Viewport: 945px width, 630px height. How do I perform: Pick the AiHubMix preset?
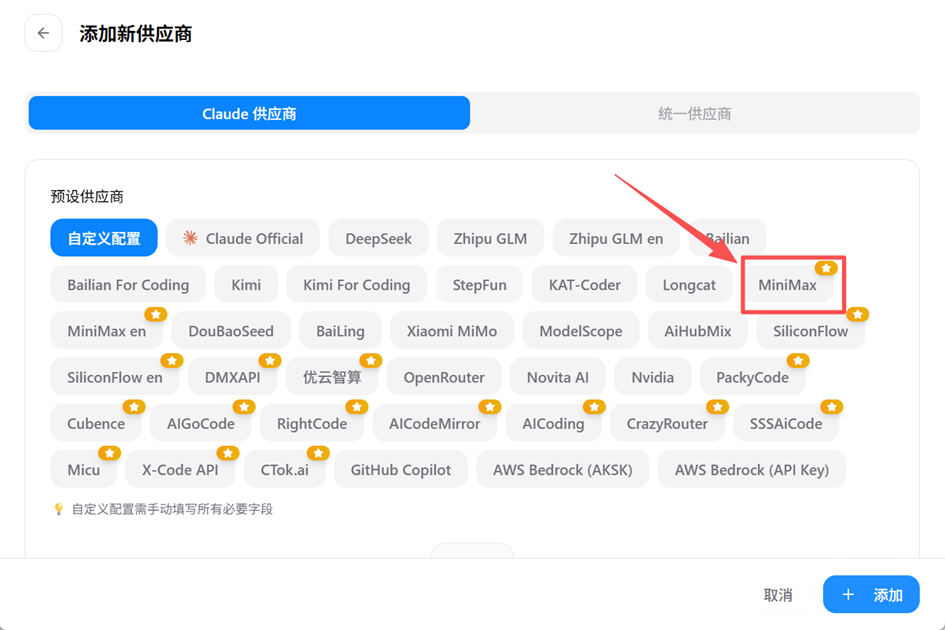pyautogui.click(x=697, y=331)
